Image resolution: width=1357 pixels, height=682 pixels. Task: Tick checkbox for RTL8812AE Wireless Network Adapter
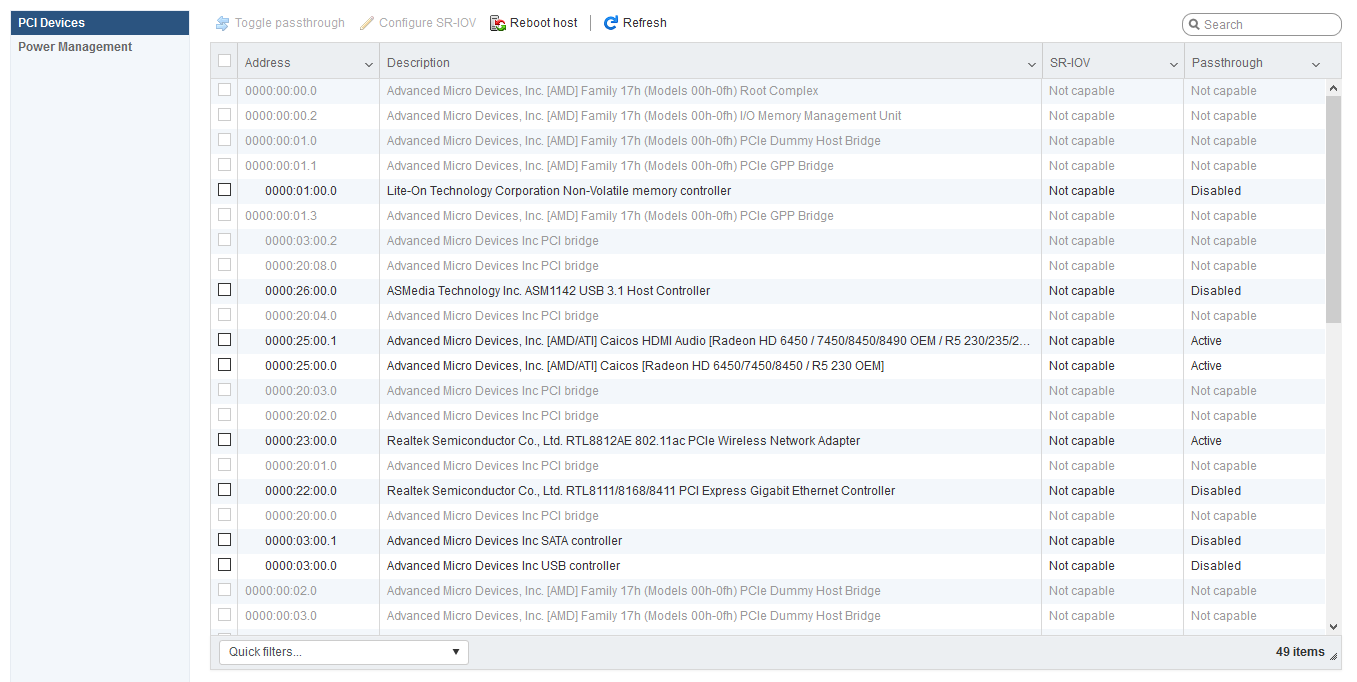point(224,440)
